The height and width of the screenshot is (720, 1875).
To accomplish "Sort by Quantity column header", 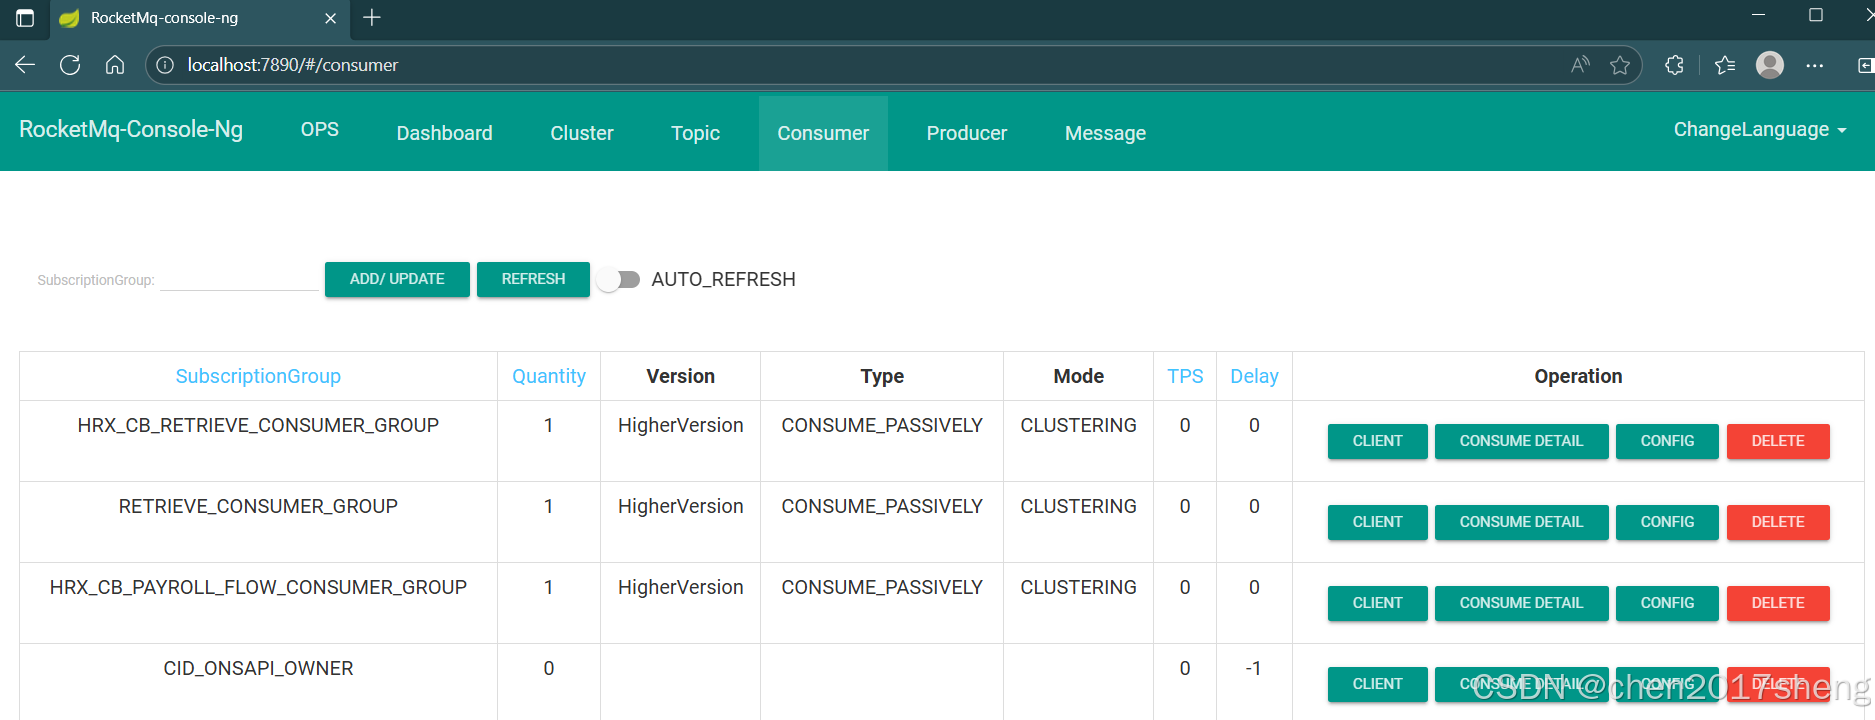I will [549, 376].
